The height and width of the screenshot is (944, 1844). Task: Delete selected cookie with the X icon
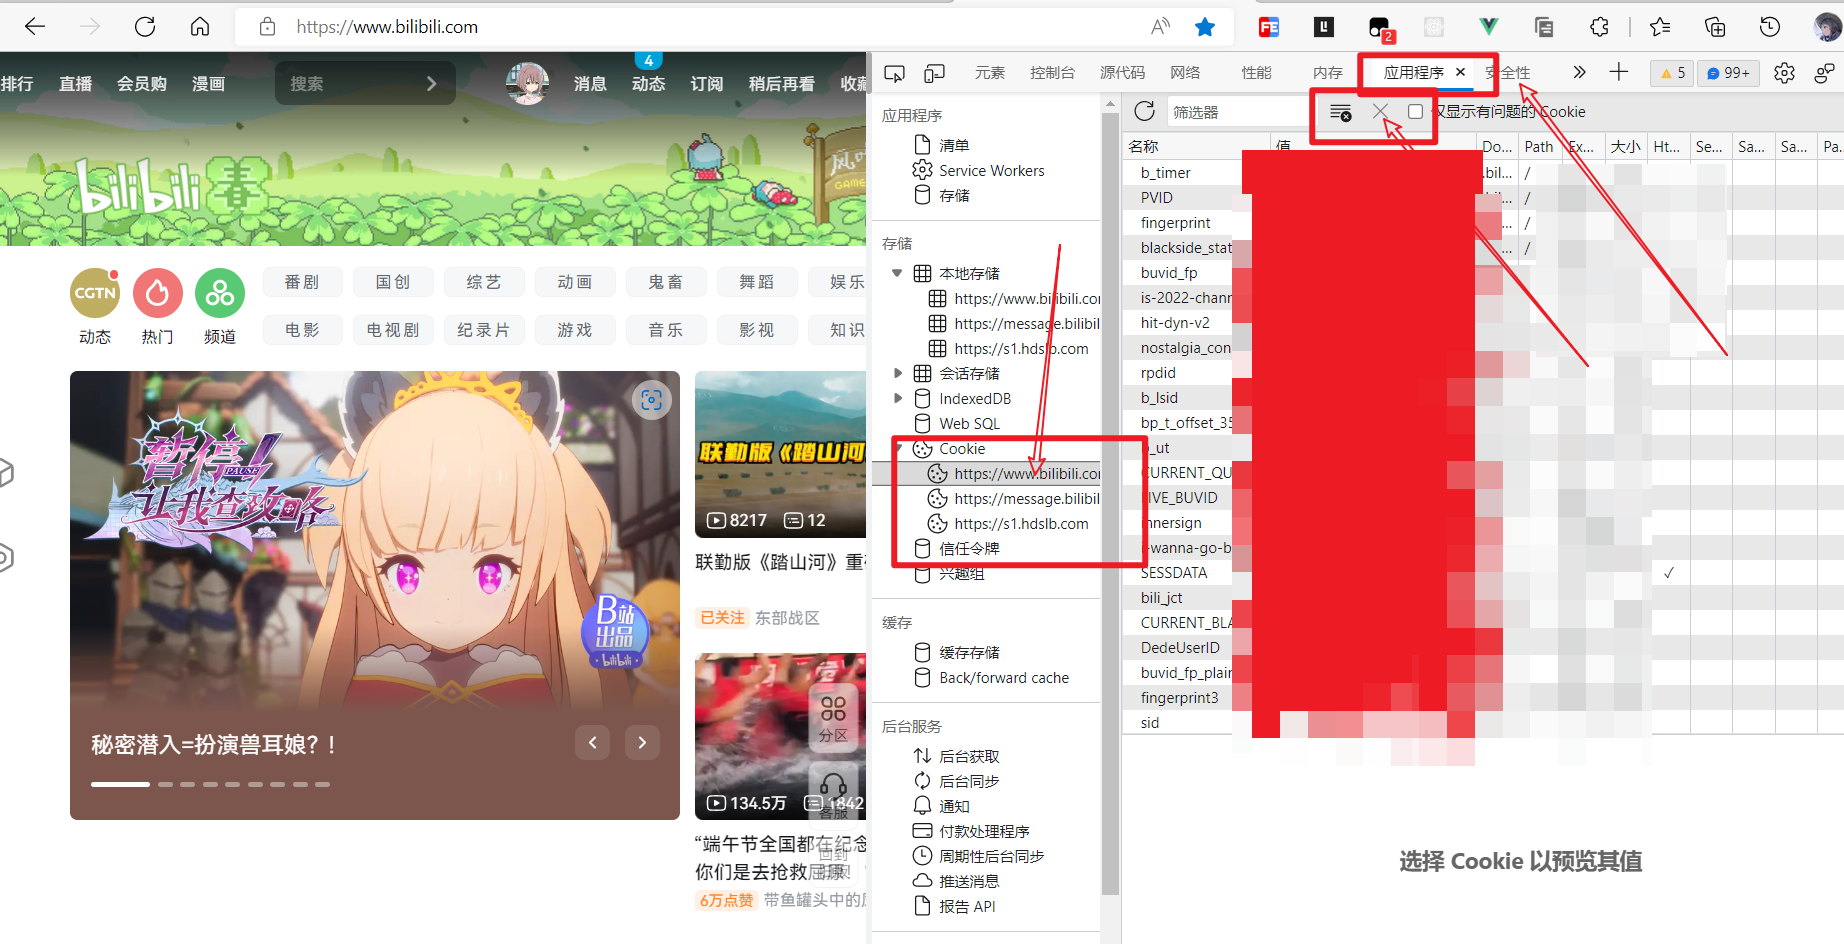1381,112
